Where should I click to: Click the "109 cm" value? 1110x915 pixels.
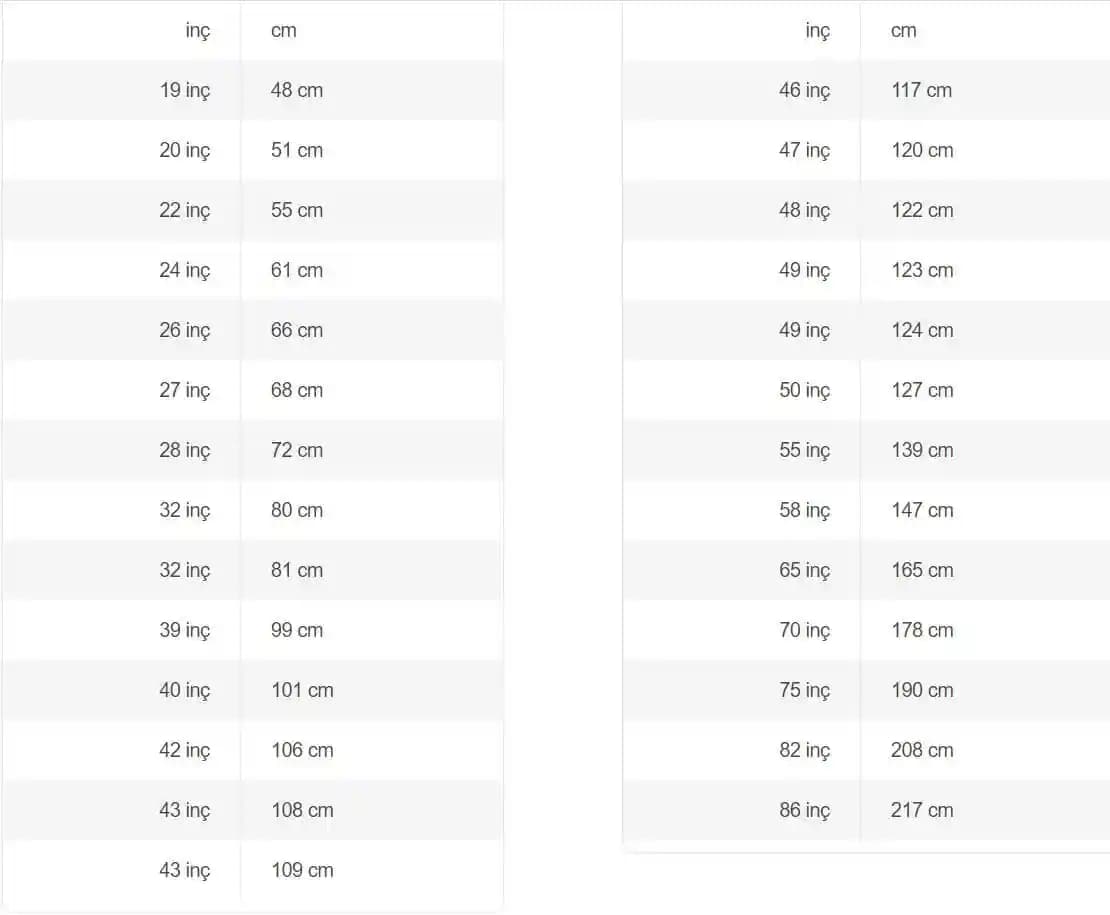(x=302, y=870)
